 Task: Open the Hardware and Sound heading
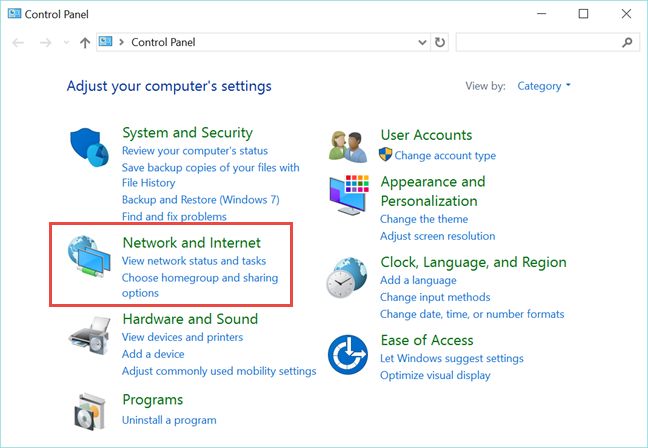(x=191, y=319)
